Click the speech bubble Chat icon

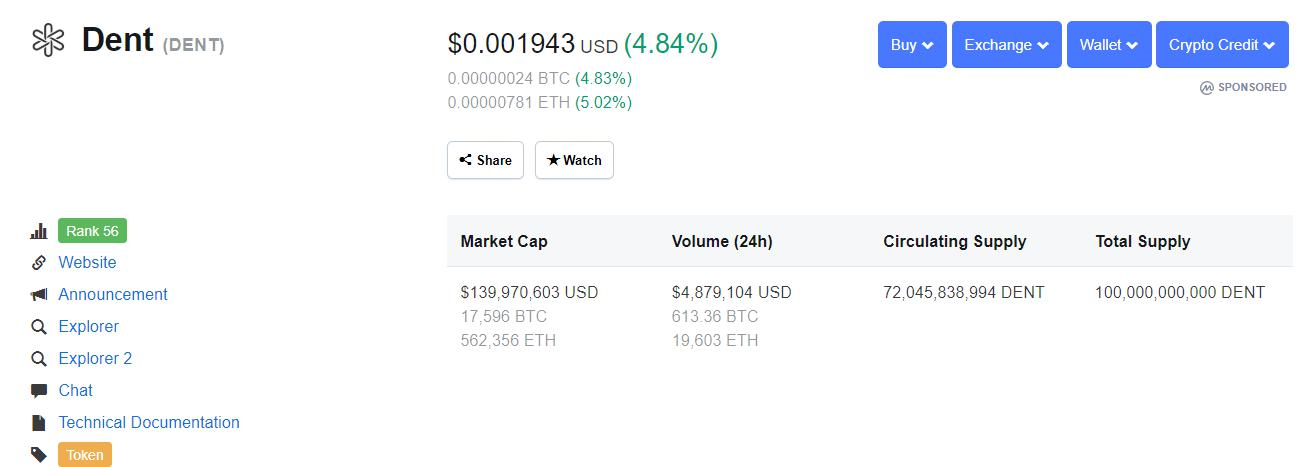(x=39, y=391)
